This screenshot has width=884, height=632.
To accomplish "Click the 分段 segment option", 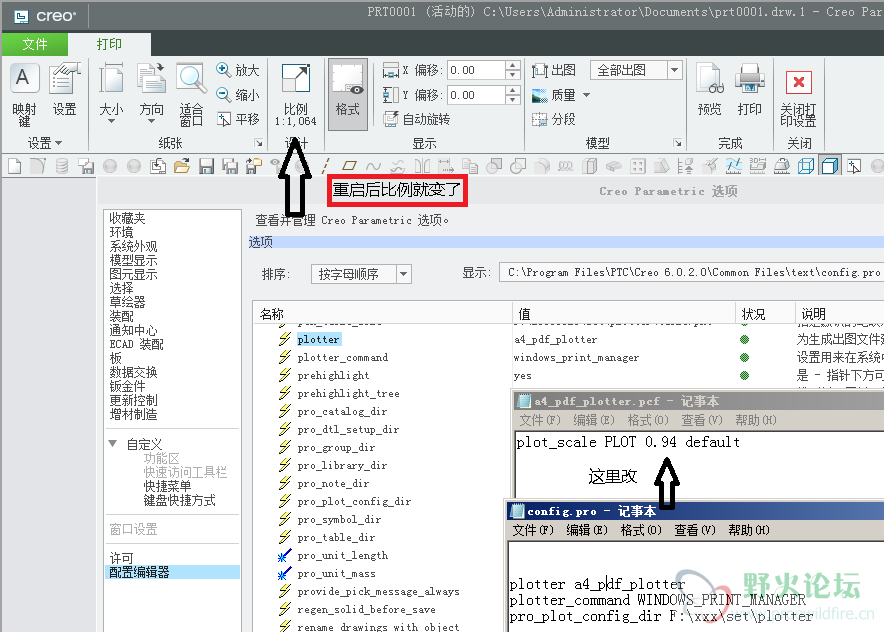I will point(554,119).
